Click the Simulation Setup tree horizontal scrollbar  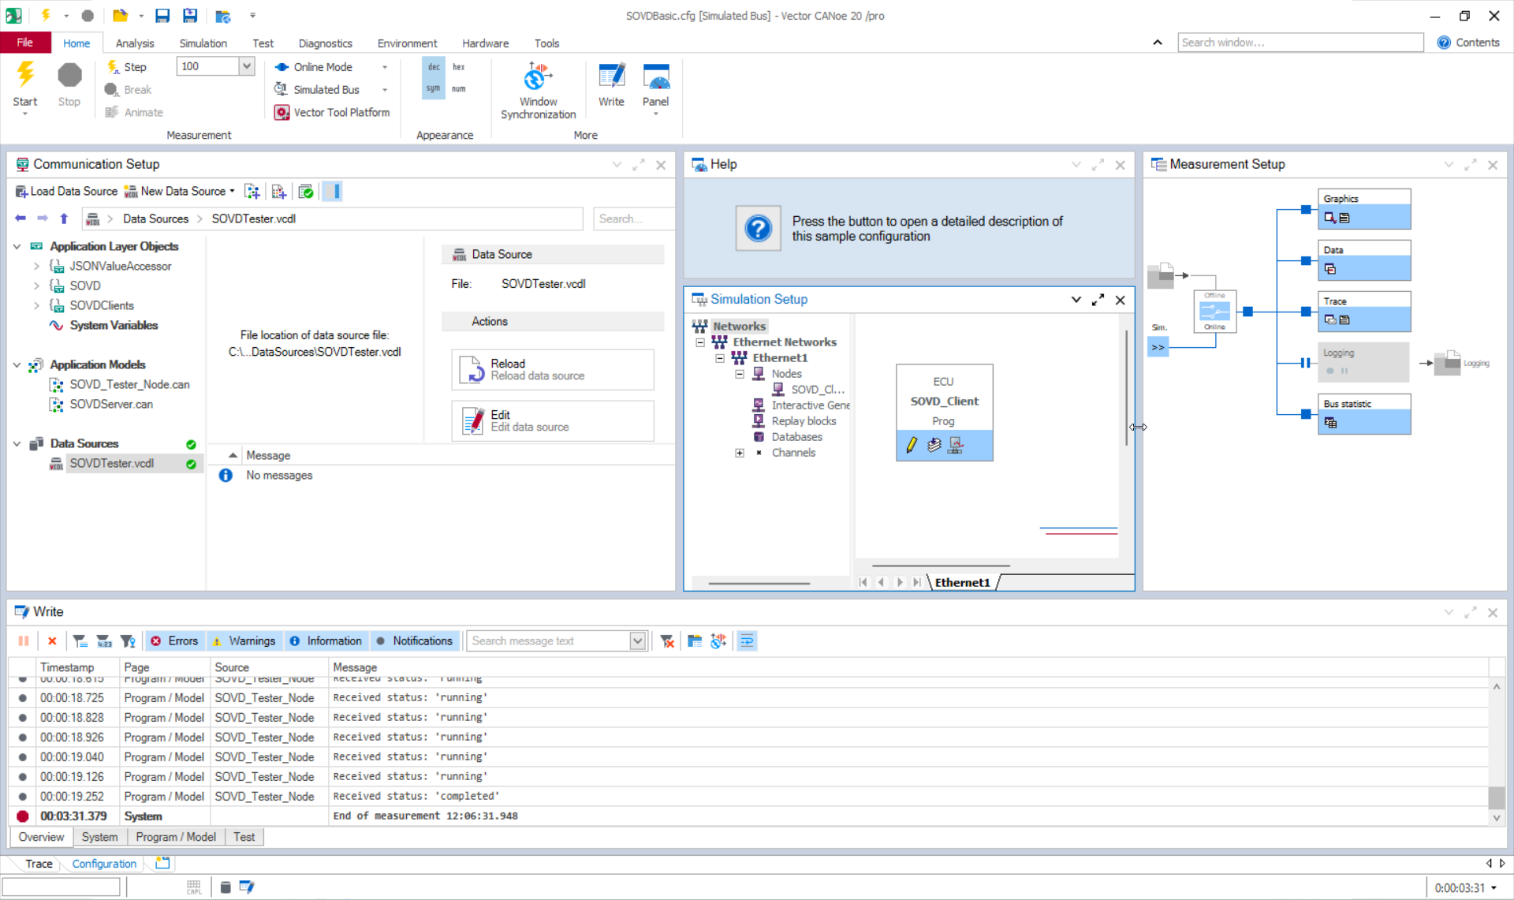point(759,583)
